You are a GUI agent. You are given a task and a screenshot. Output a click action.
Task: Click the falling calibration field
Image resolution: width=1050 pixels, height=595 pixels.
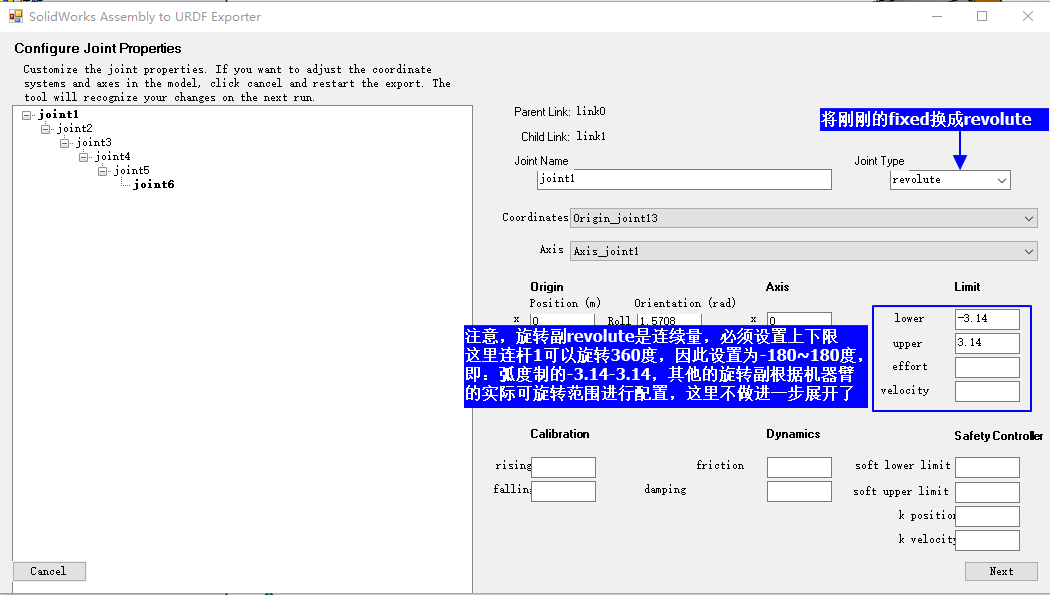pyautogui.click(x=563, y=491)
